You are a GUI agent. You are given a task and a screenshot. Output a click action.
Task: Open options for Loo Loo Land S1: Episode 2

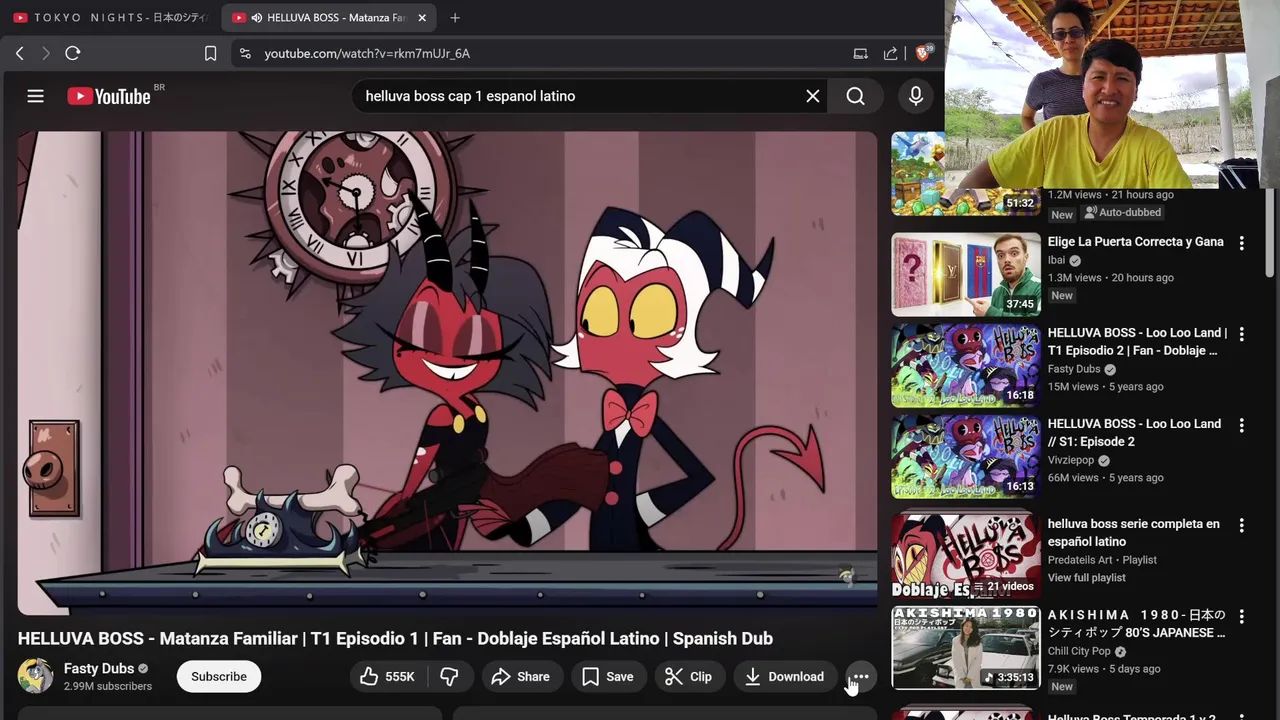(x=1242, y=425)
